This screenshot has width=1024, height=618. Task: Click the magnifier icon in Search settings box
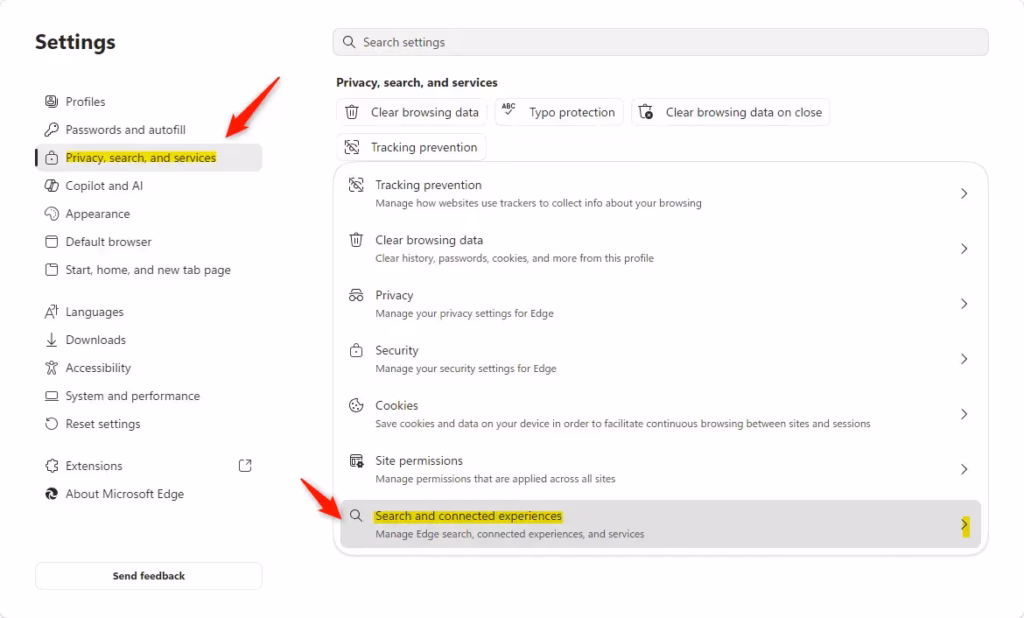[349, 42]
